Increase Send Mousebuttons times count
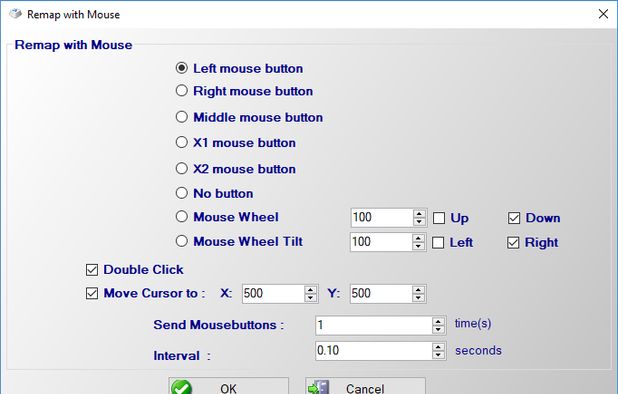 438,322
